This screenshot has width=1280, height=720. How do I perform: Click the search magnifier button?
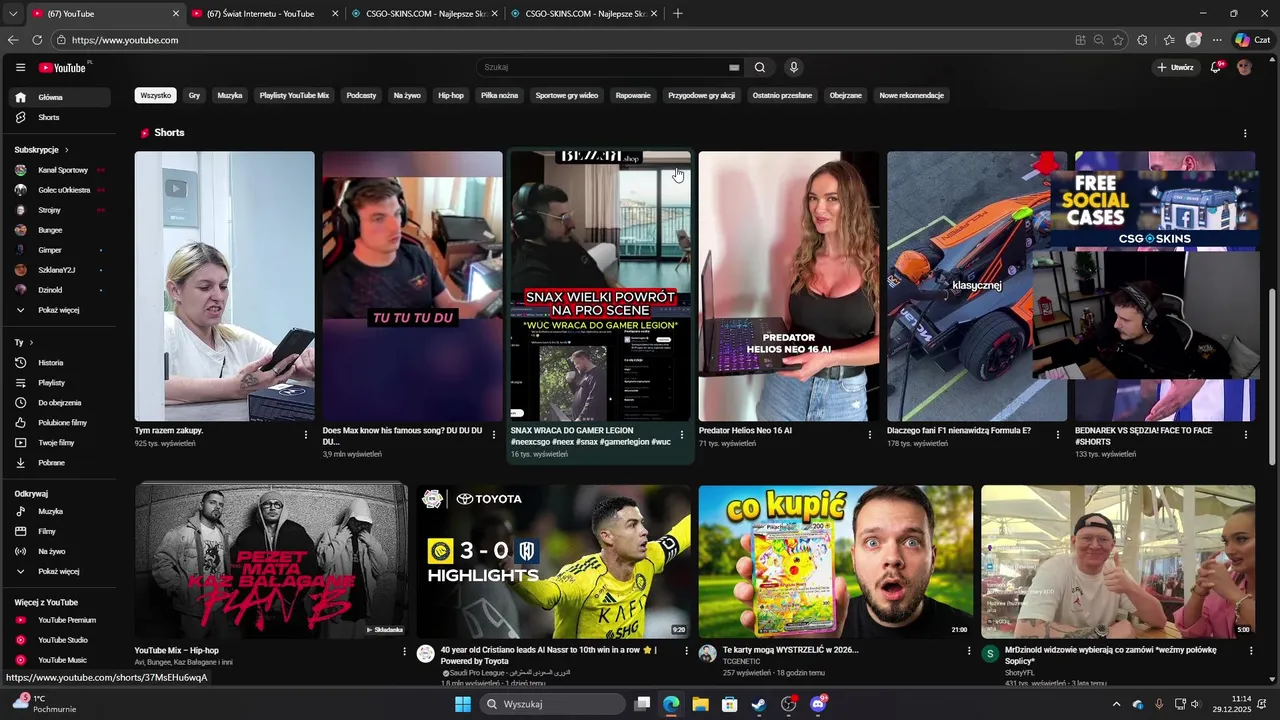click(x=760, y=67)
